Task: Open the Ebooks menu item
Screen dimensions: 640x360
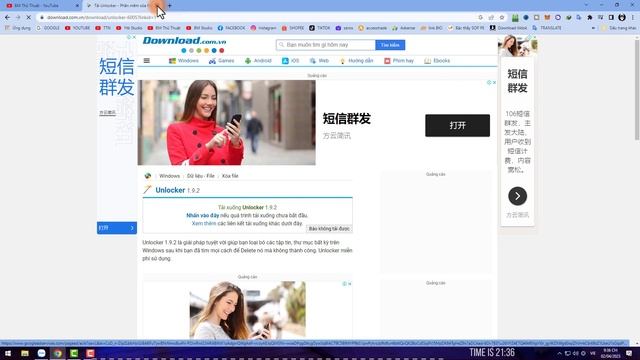Action: [437, 61]
